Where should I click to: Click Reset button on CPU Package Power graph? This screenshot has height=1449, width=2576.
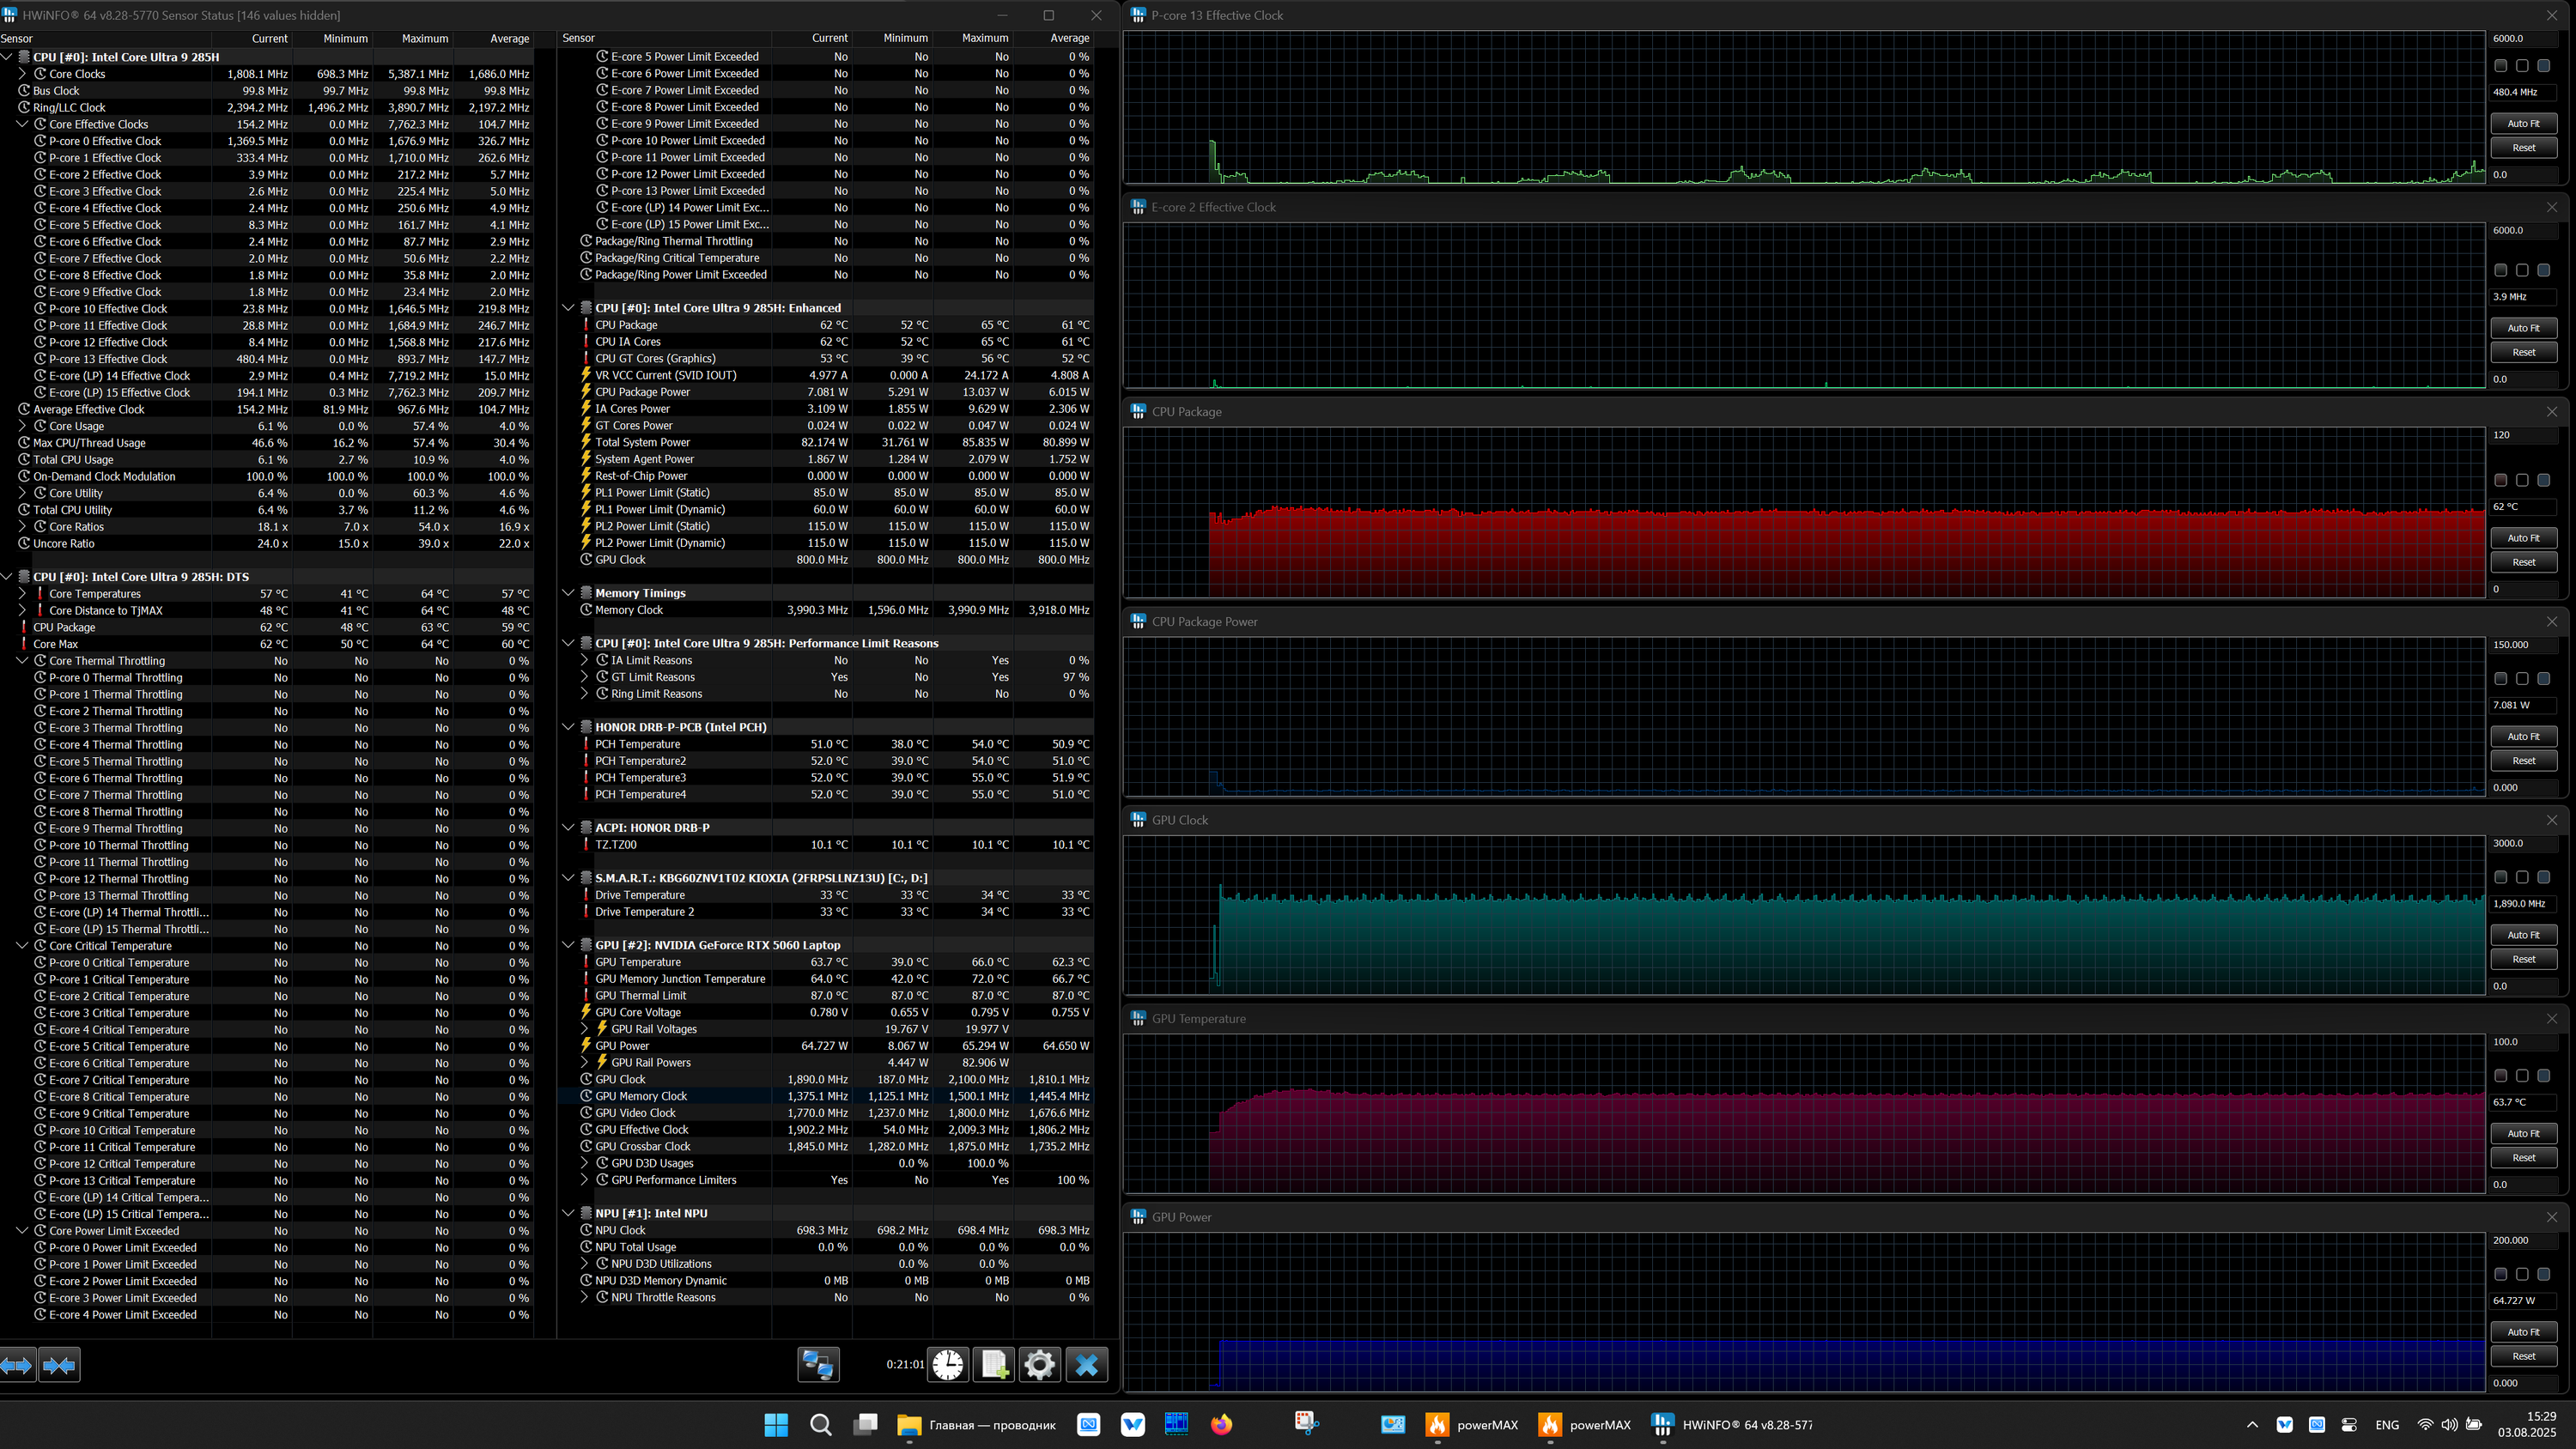coord(2523,760)
